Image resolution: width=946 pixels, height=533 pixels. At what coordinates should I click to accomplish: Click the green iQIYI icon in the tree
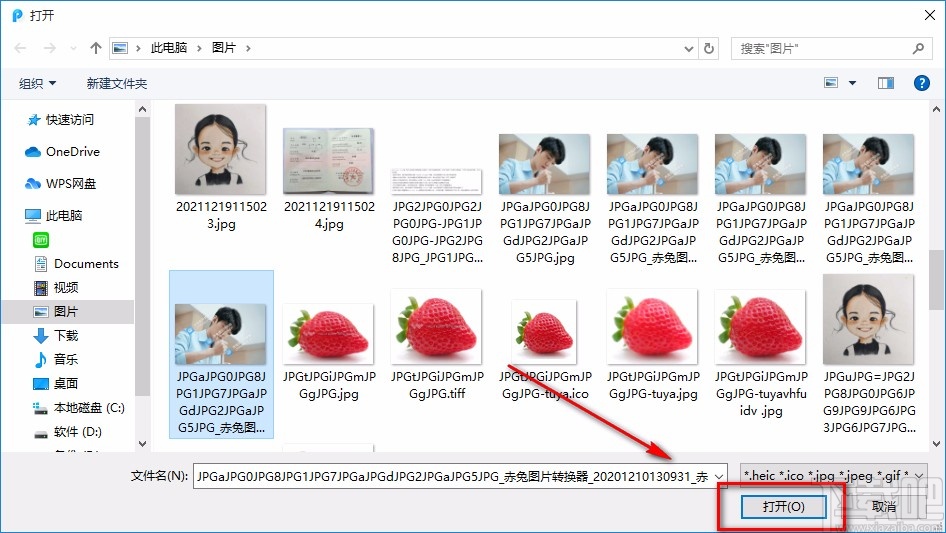pos(41,240)
